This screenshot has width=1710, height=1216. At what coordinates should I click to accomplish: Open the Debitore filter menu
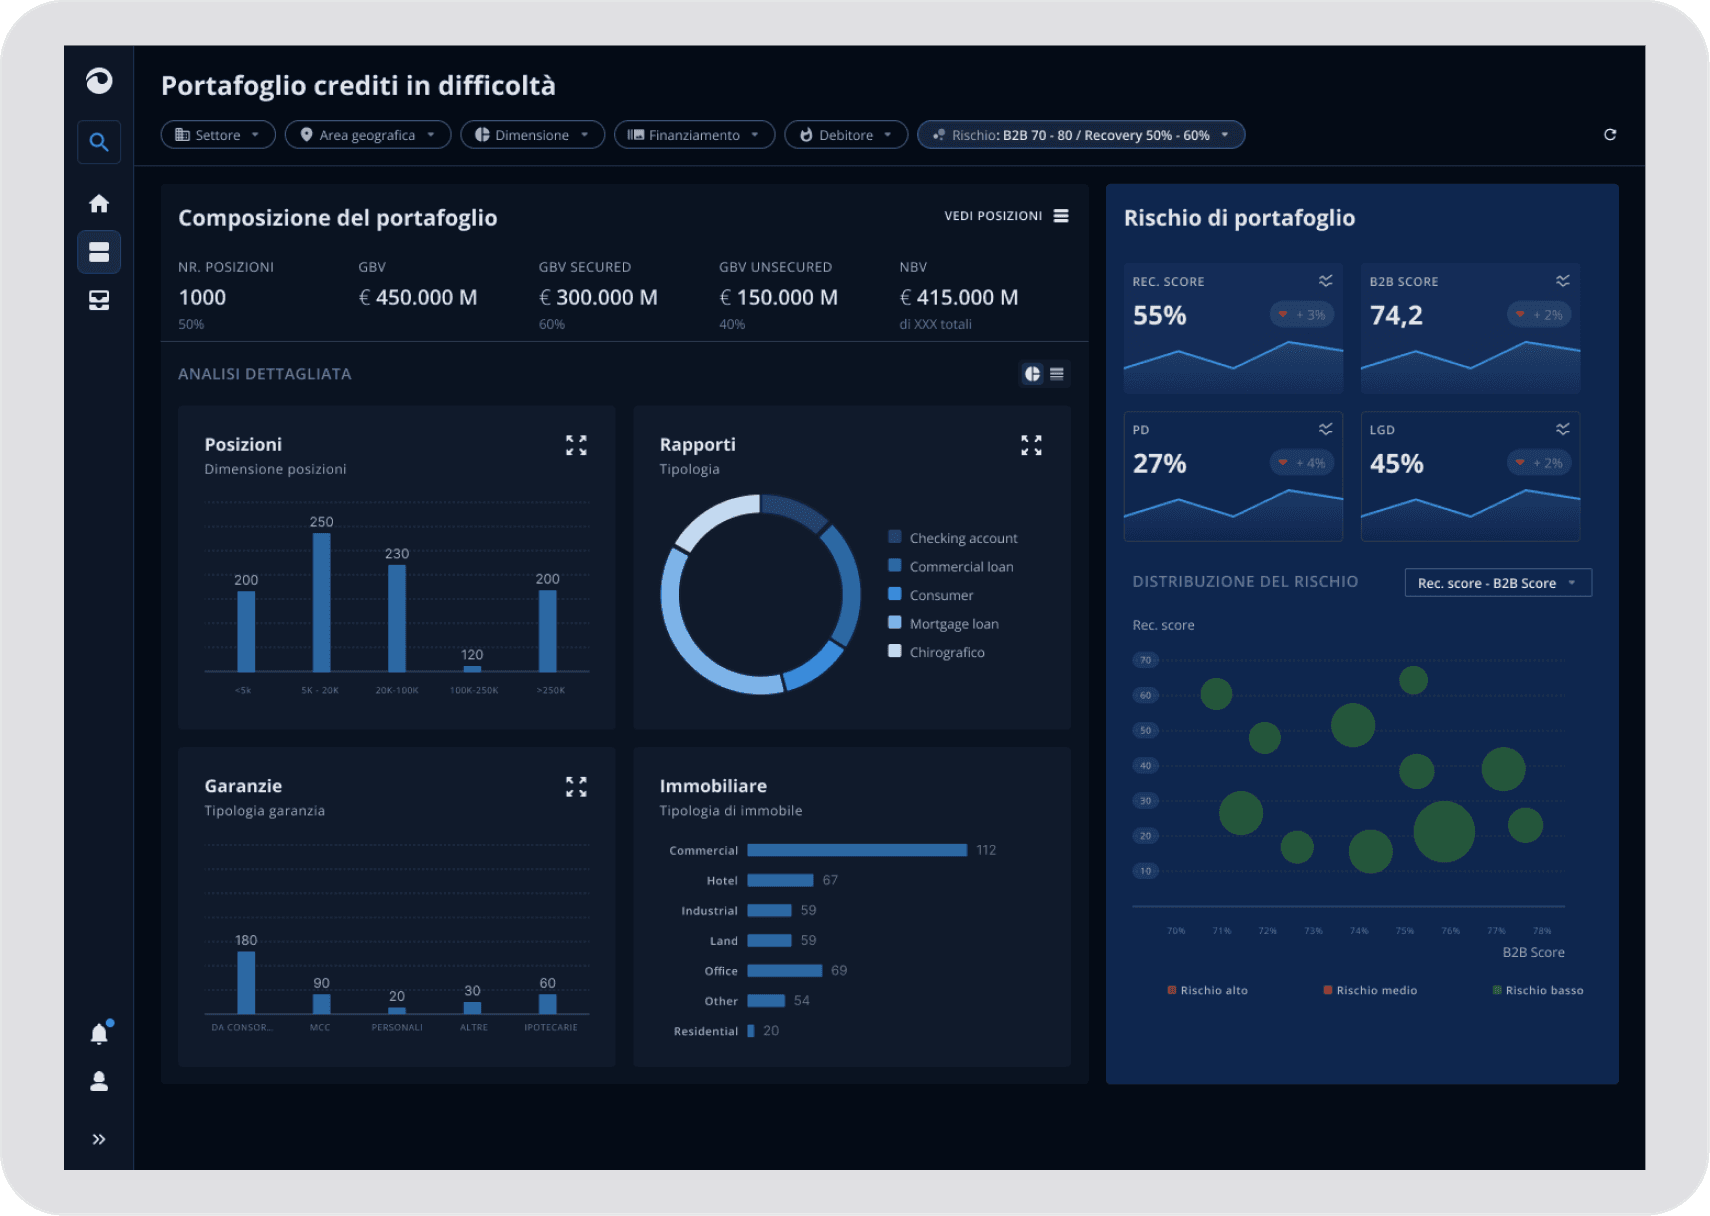click(x=845, y=134)
